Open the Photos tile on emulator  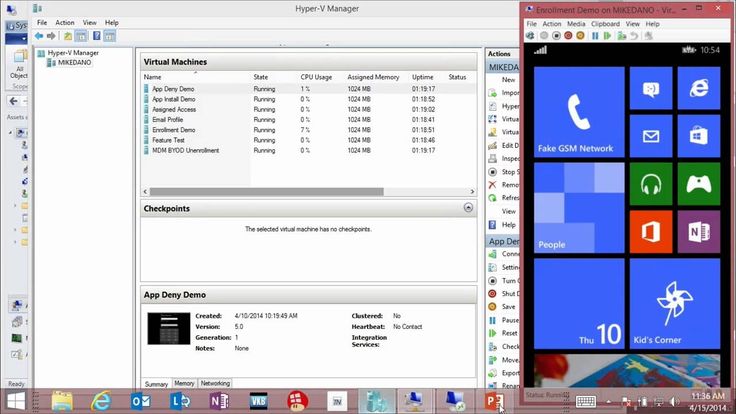tap(627, 371)
